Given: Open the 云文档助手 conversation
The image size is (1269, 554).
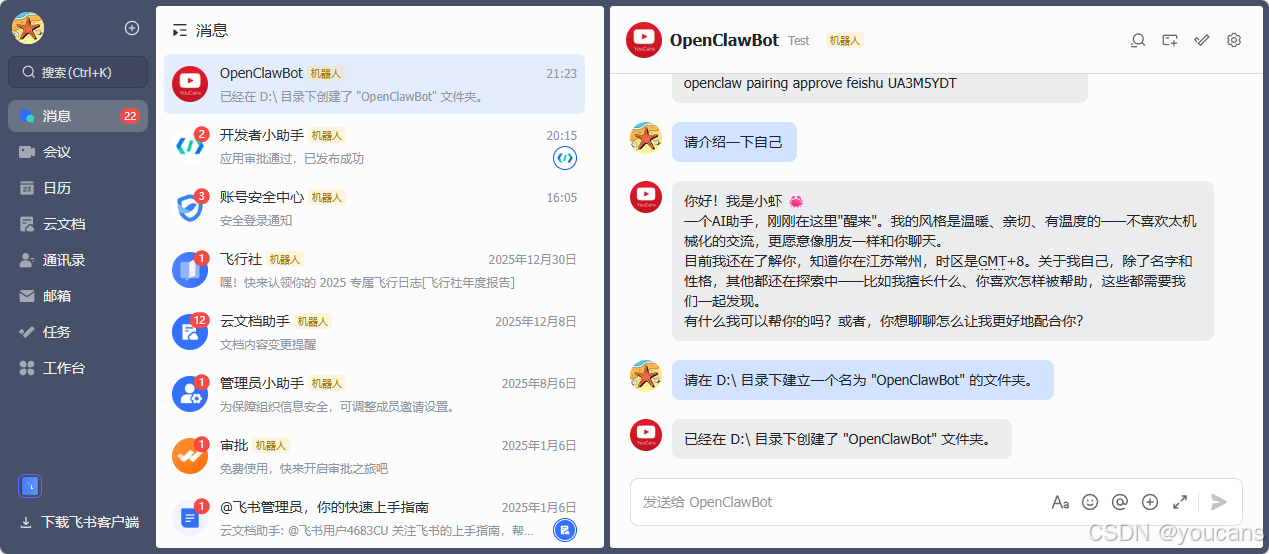Looking at the screenshot, I should 374,332.
